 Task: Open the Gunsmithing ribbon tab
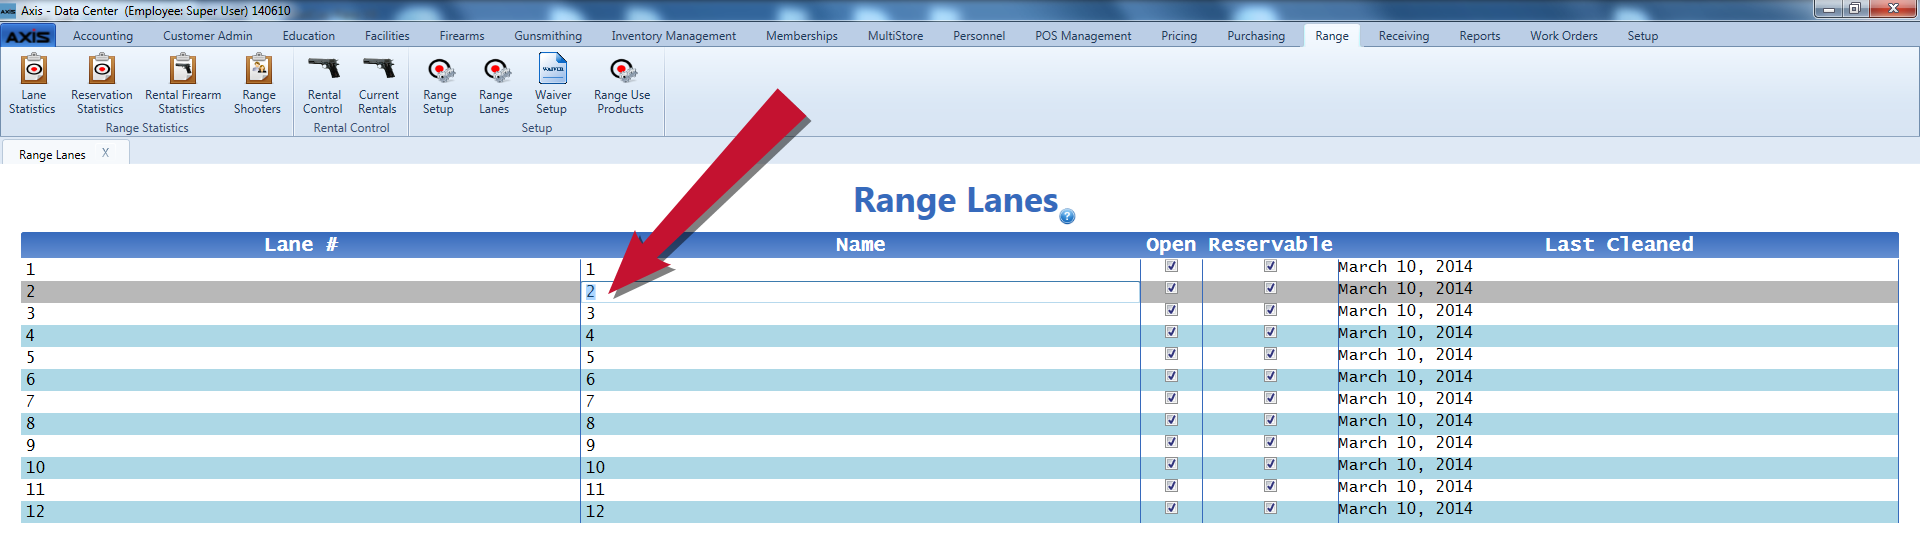tap(548, 36)
